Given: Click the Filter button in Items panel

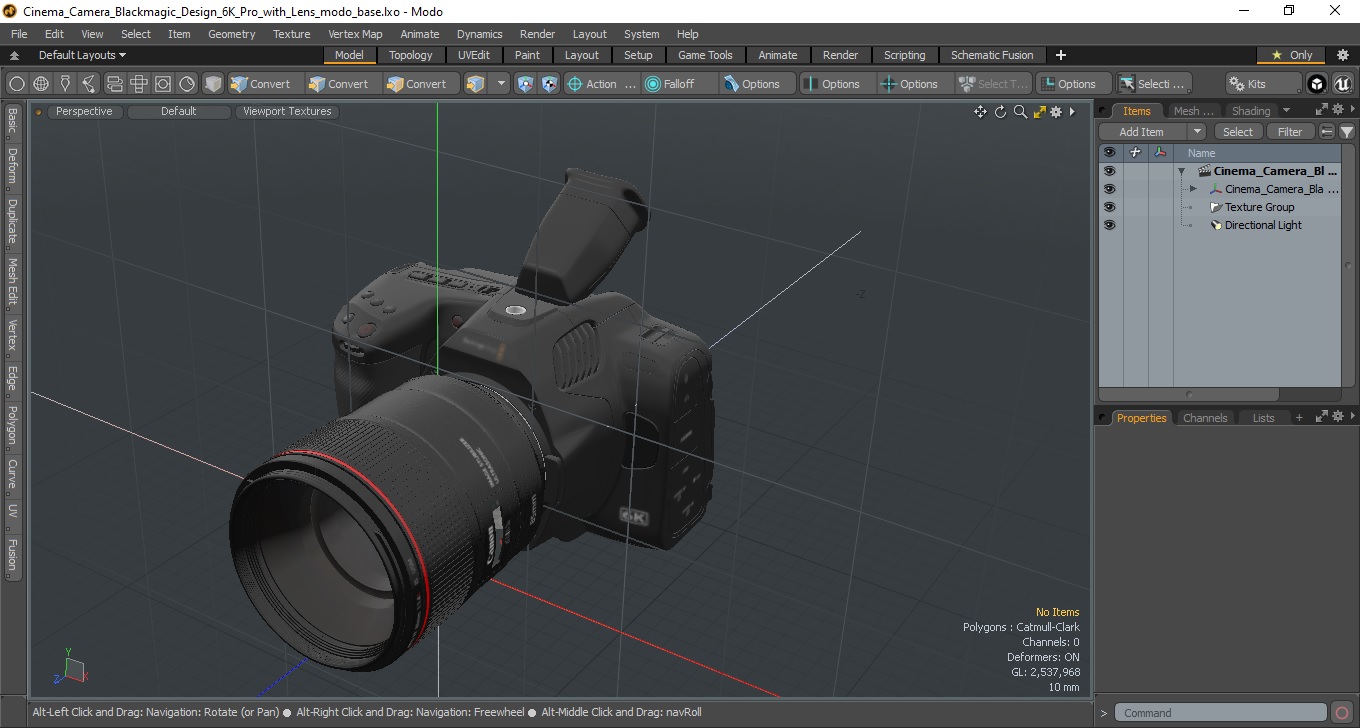Looking at the screenshot, I should (1291, 132).
